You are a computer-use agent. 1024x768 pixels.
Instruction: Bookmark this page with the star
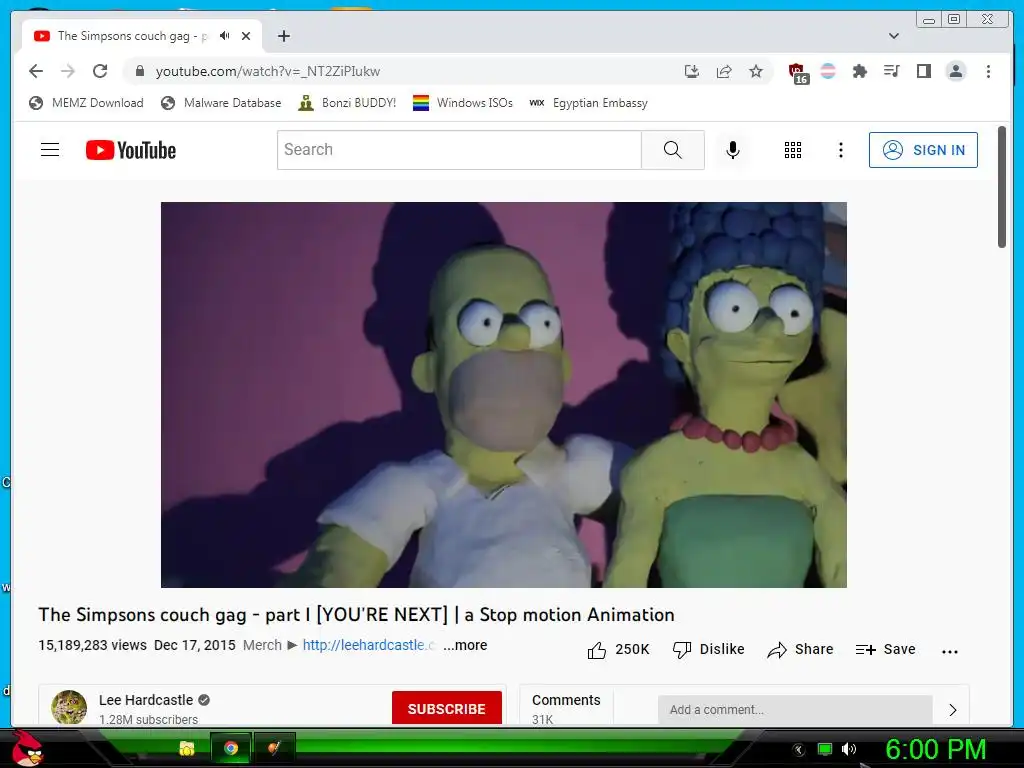point(756,71)
